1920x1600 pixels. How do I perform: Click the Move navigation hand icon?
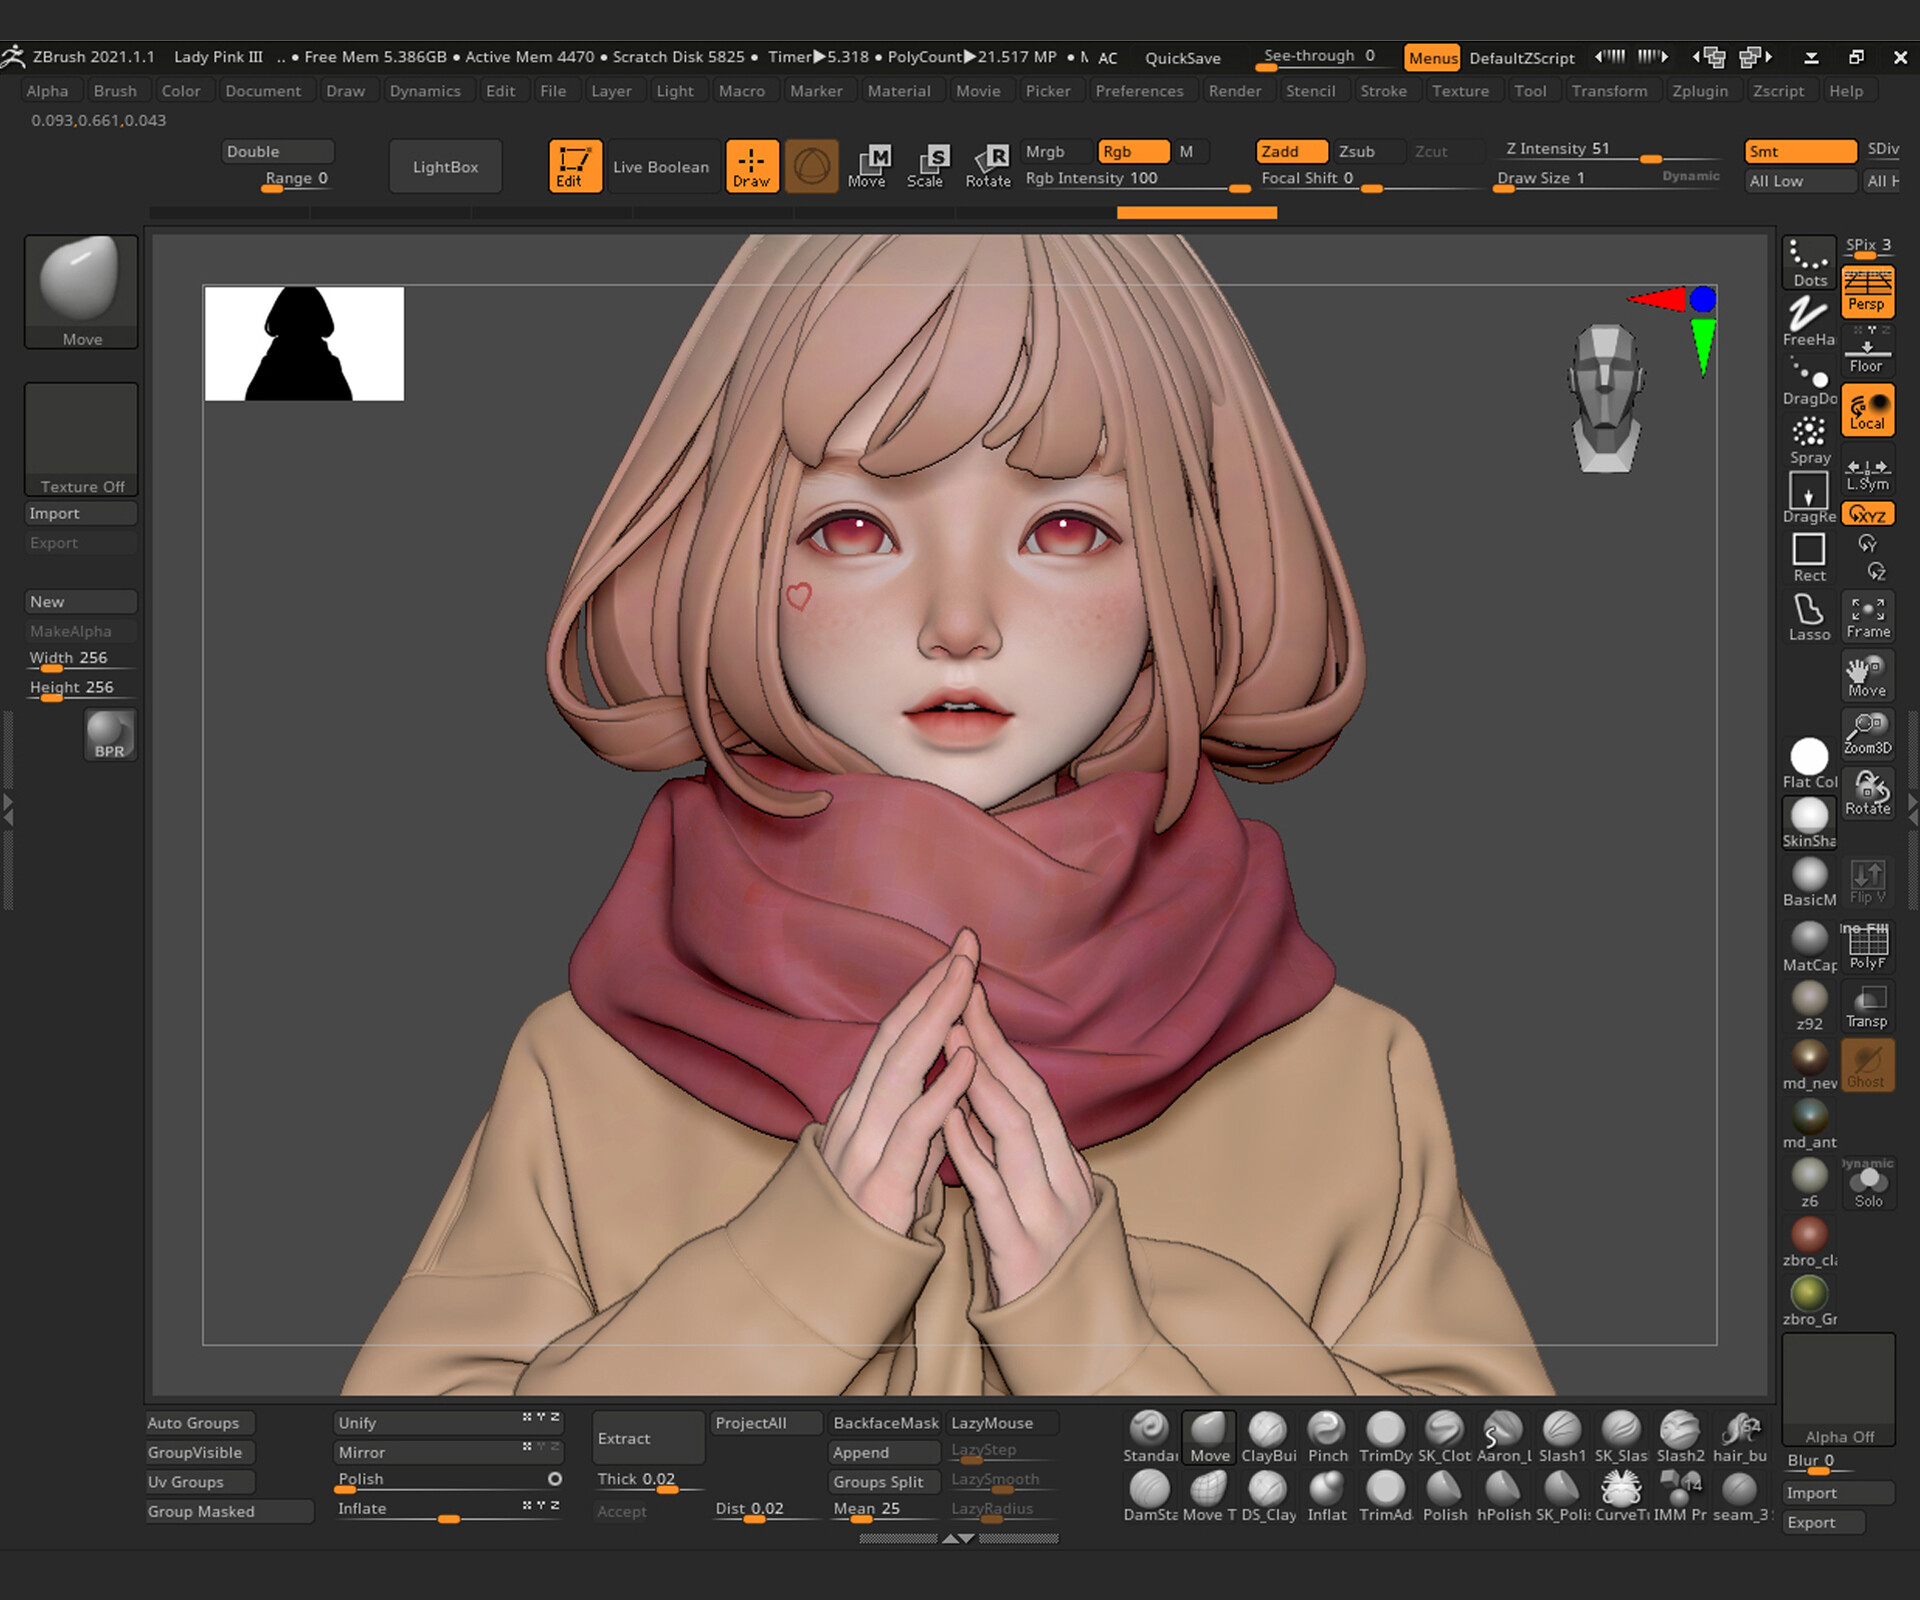(1868, 675)
